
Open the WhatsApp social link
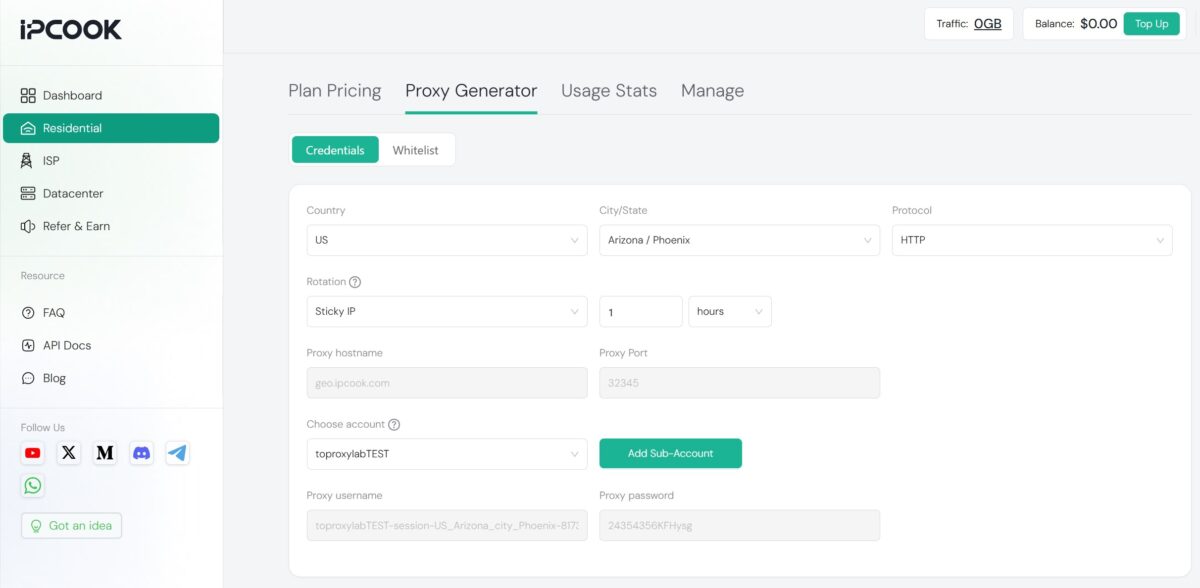pos(33,486)
